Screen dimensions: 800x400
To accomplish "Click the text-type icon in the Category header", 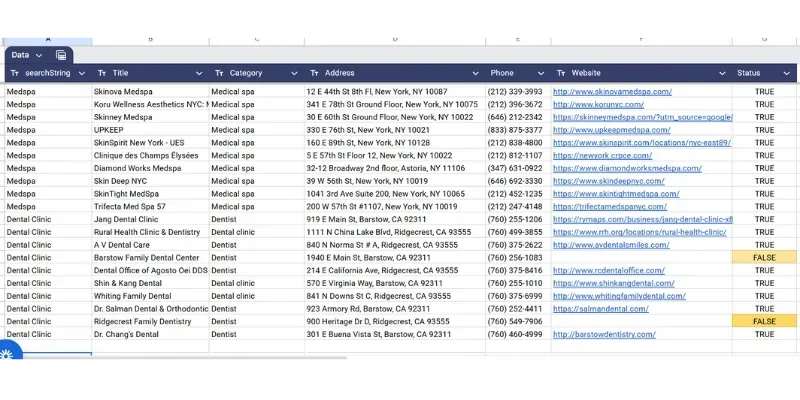I will [219, 73].
